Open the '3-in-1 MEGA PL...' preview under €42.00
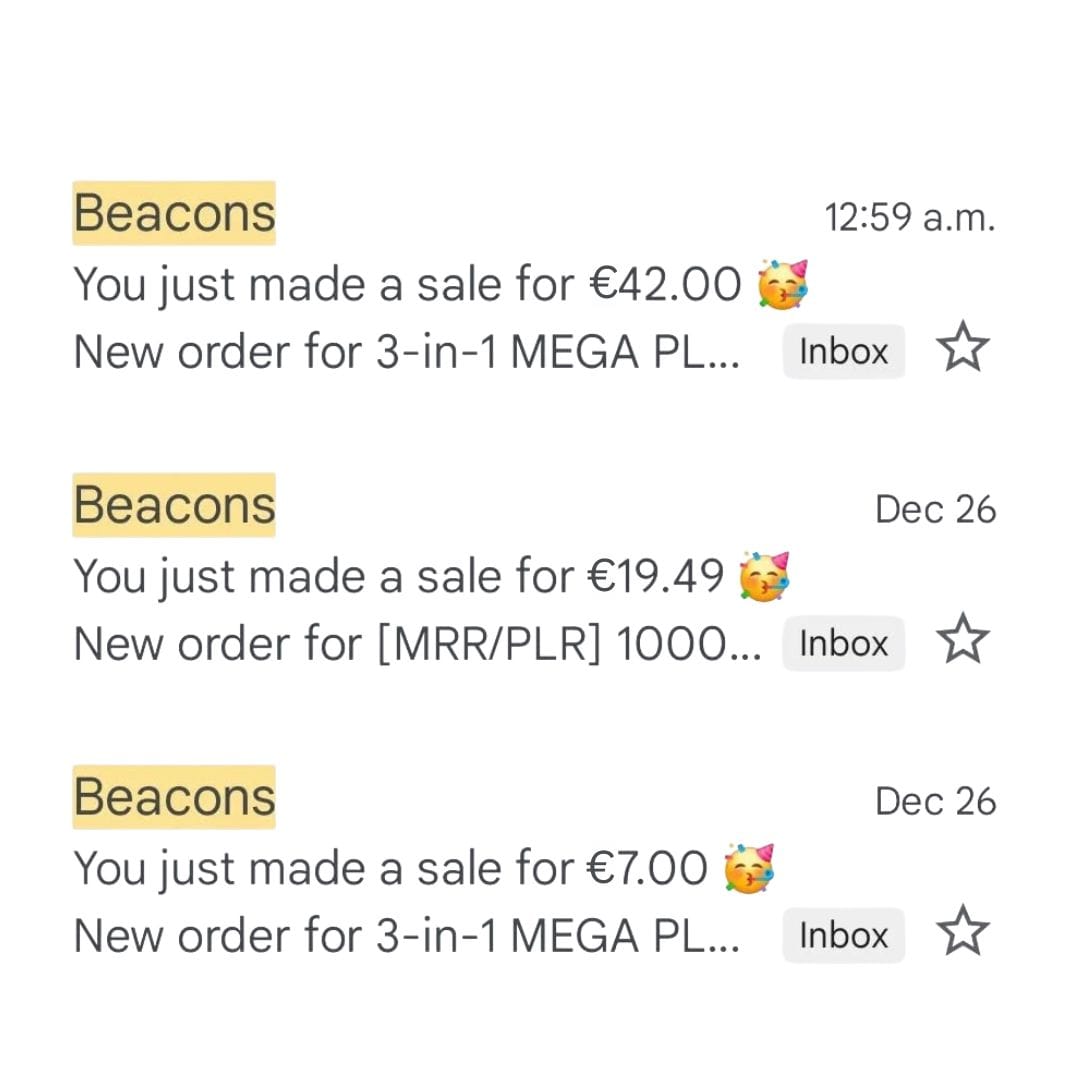The width and height of the screenshot is (1080, 1080). 406,352
